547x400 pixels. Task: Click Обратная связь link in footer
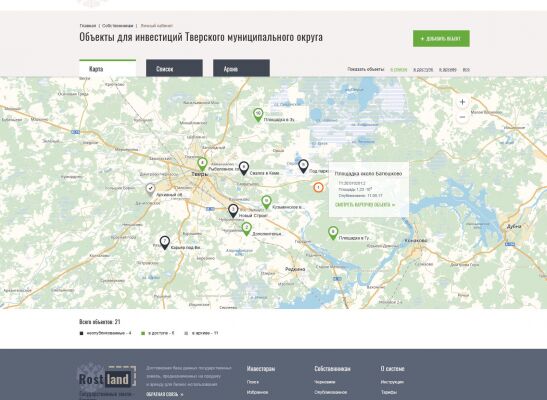click(x=165, y=394)
